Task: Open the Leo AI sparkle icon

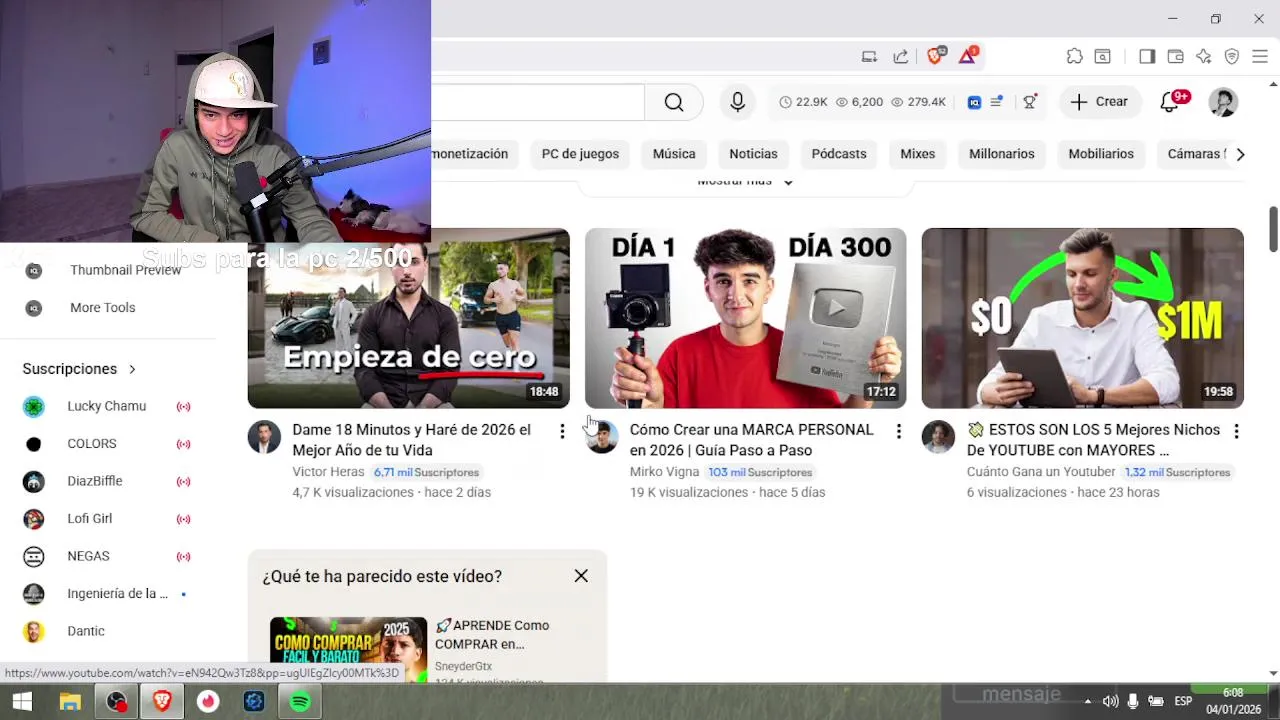Action: (1203, 57)
